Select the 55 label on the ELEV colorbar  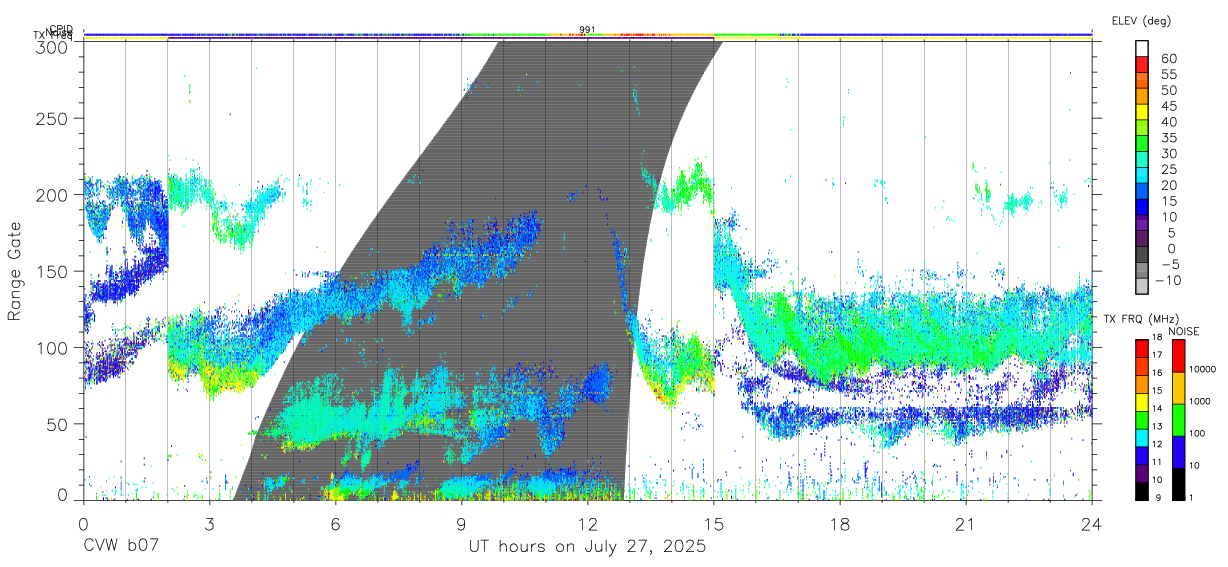pos(1171,74)
